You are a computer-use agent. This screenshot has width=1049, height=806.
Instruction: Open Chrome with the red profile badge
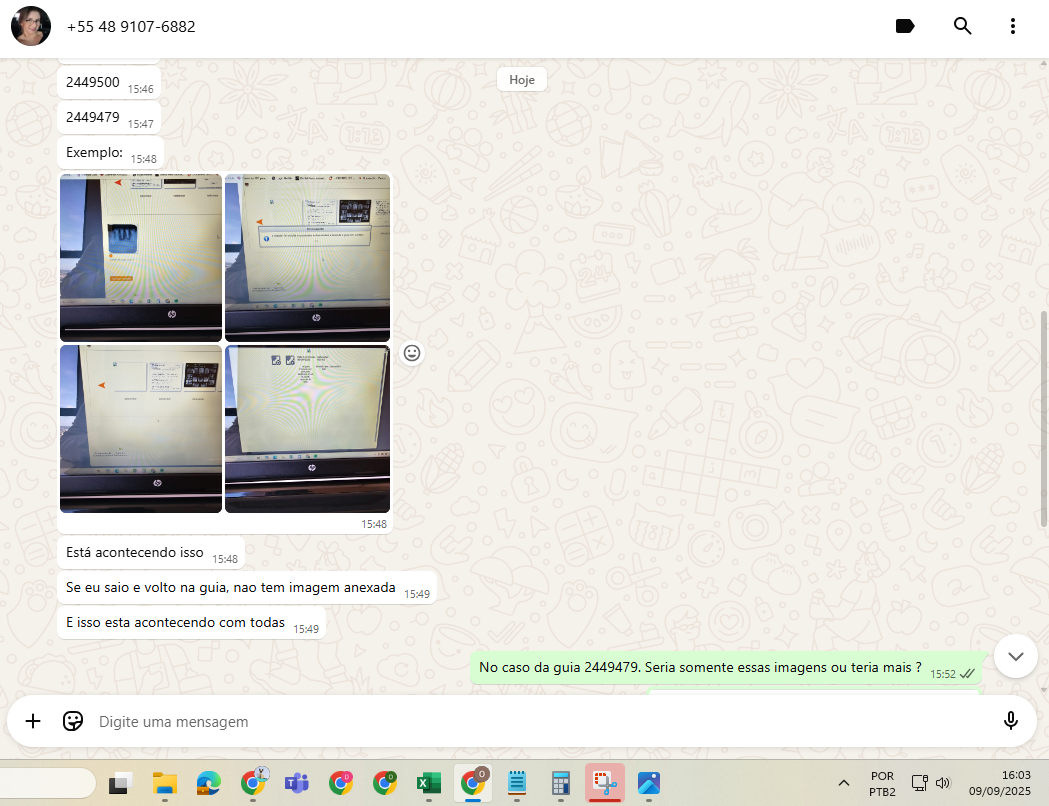[341, 783]
